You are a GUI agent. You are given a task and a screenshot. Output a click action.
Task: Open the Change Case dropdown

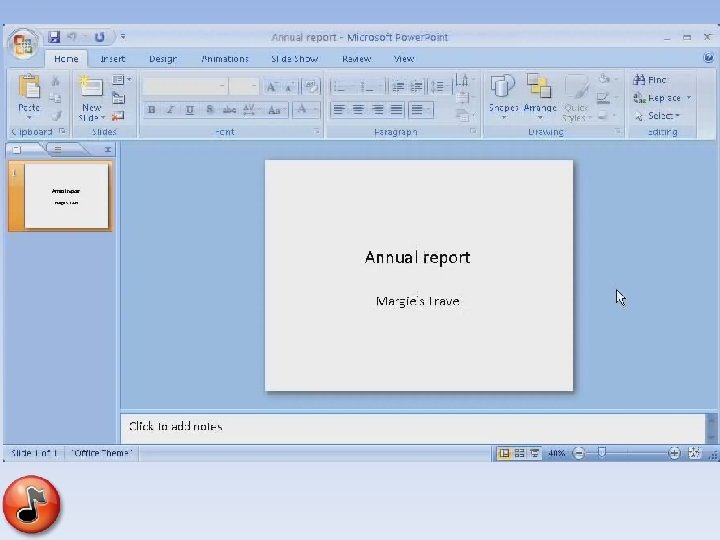click(x=276, y=110)
